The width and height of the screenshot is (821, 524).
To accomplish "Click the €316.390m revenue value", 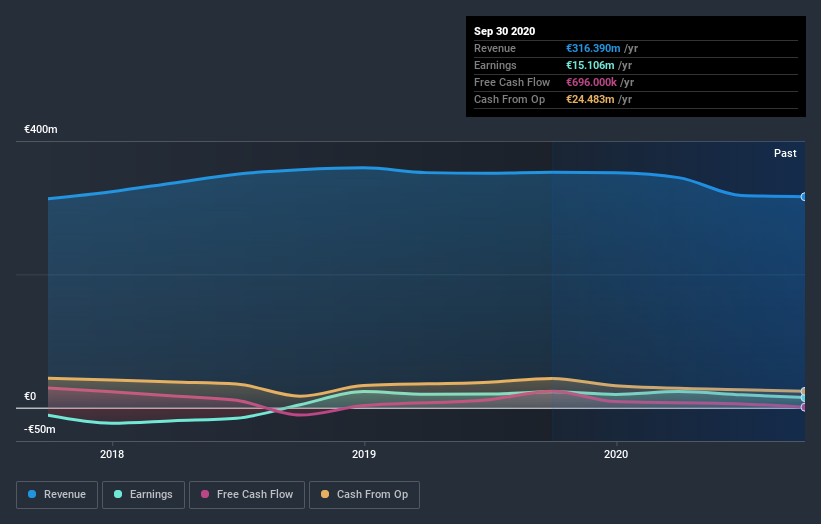I will (593, 48).
